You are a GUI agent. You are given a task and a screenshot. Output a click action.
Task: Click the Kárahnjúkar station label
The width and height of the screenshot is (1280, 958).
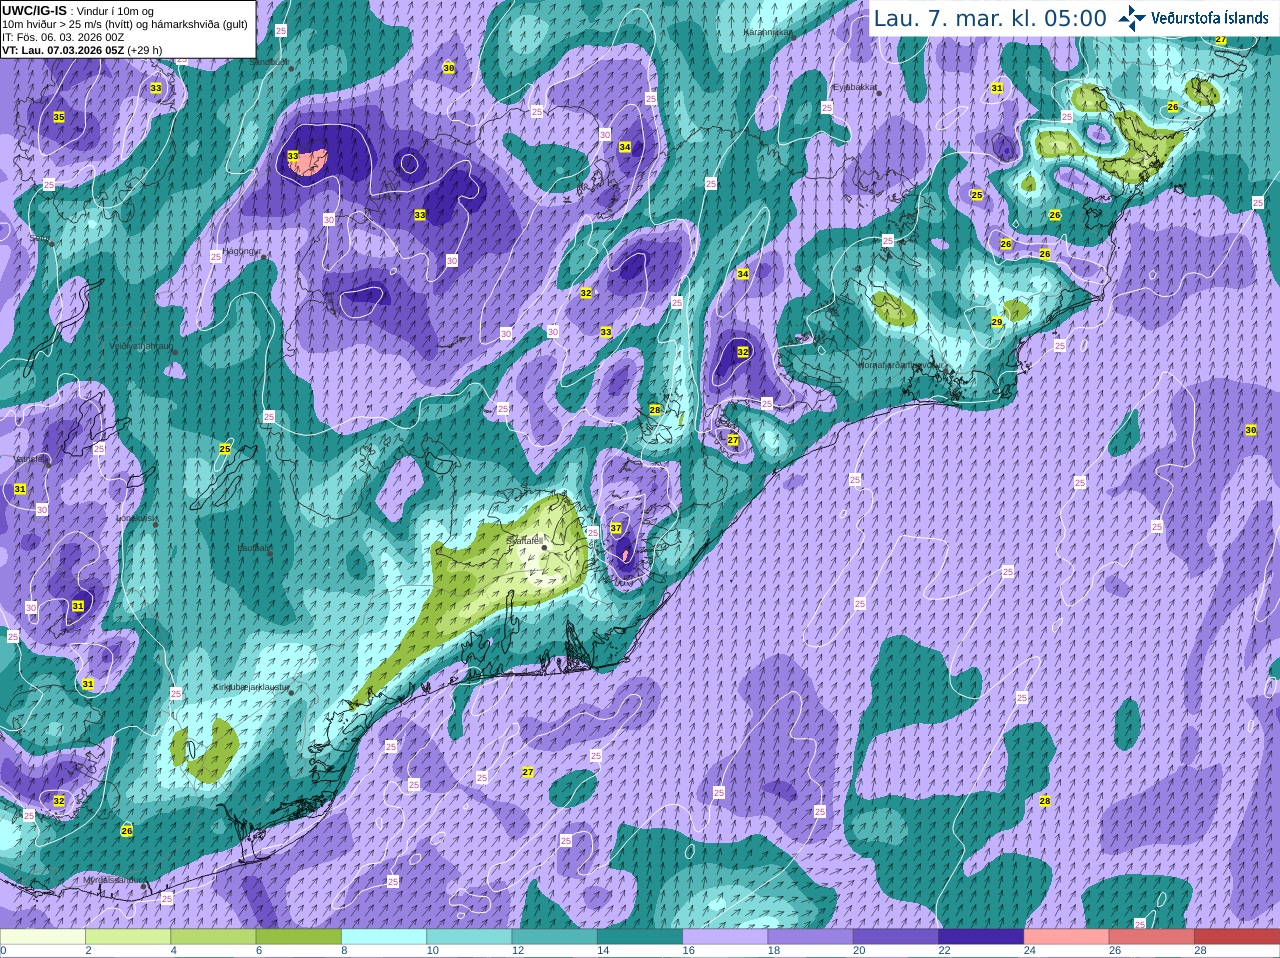[767, 32]
